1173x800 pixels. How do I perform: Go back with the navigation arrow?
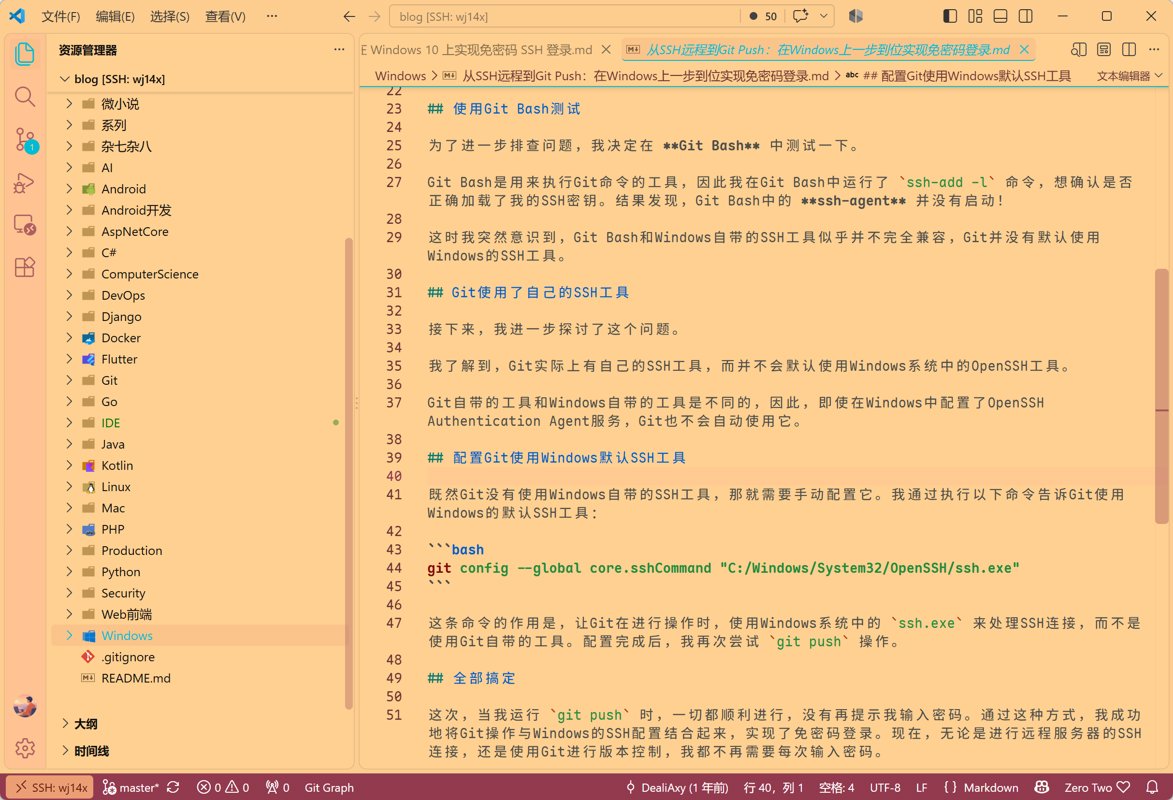coord(349,16)
